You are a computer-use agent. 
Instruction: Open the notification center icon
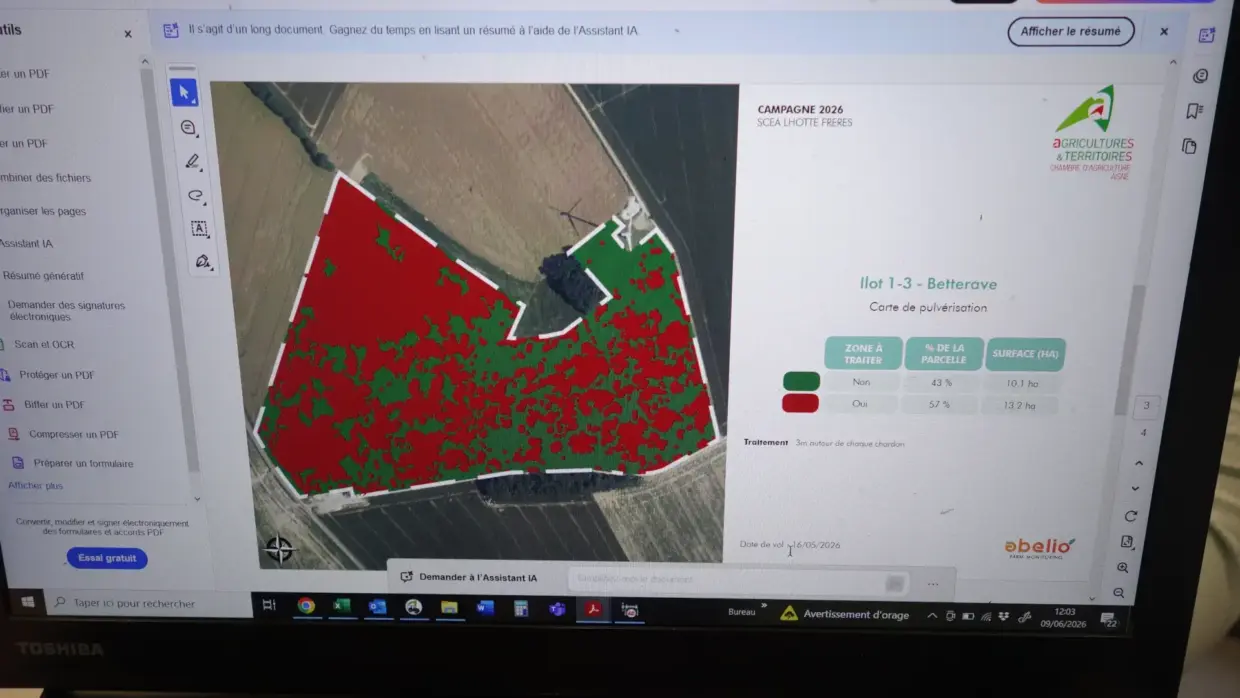pyautogui.click(x=1108, y=620)
